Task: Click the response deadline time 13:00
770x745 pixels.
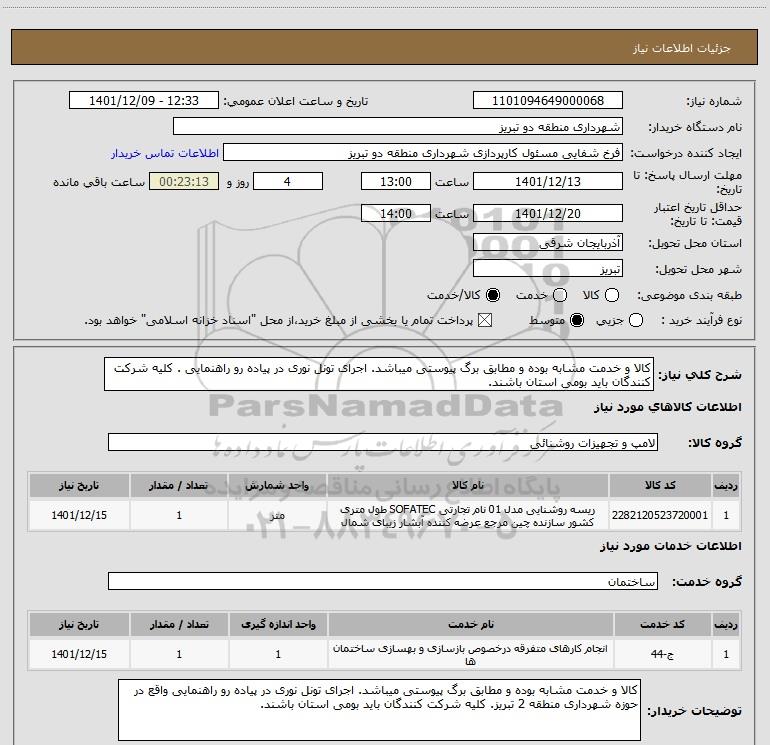Action: point(396,181)
